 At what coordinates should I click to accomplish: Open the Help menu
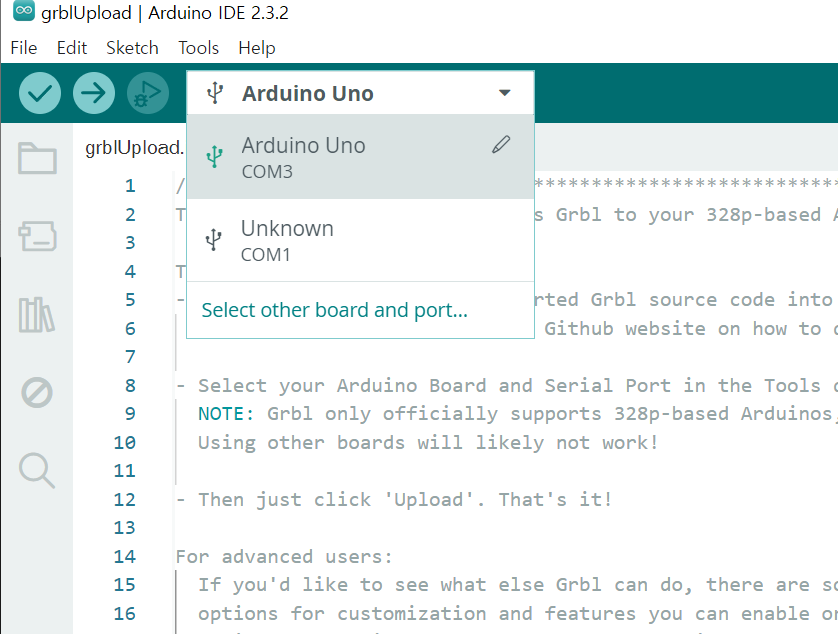tap(257, 48)
